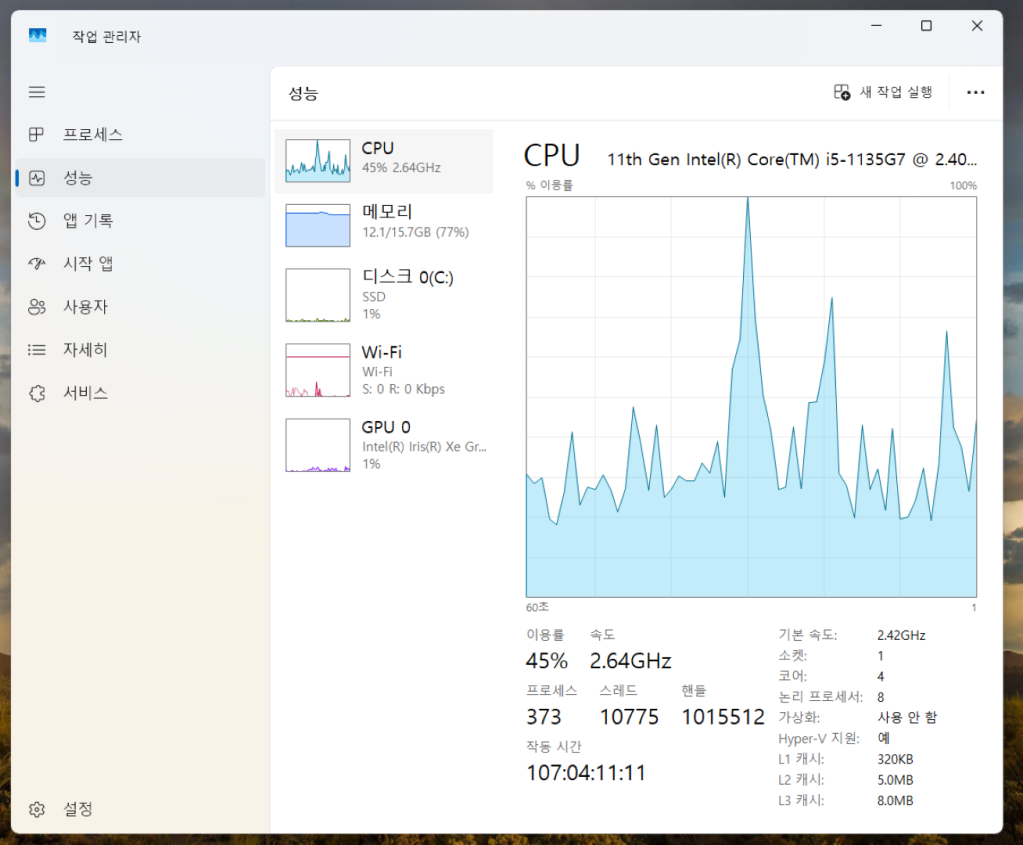
Task: Open 서비스 services puzzle icon
Action: coord(37,393)
